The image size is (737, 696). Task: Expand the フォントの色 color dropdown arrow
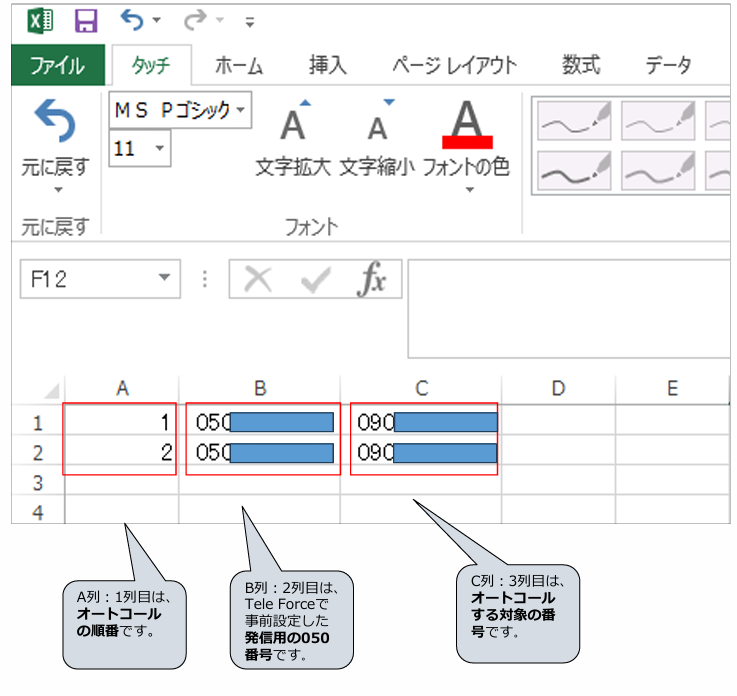[x=470, y=190]
